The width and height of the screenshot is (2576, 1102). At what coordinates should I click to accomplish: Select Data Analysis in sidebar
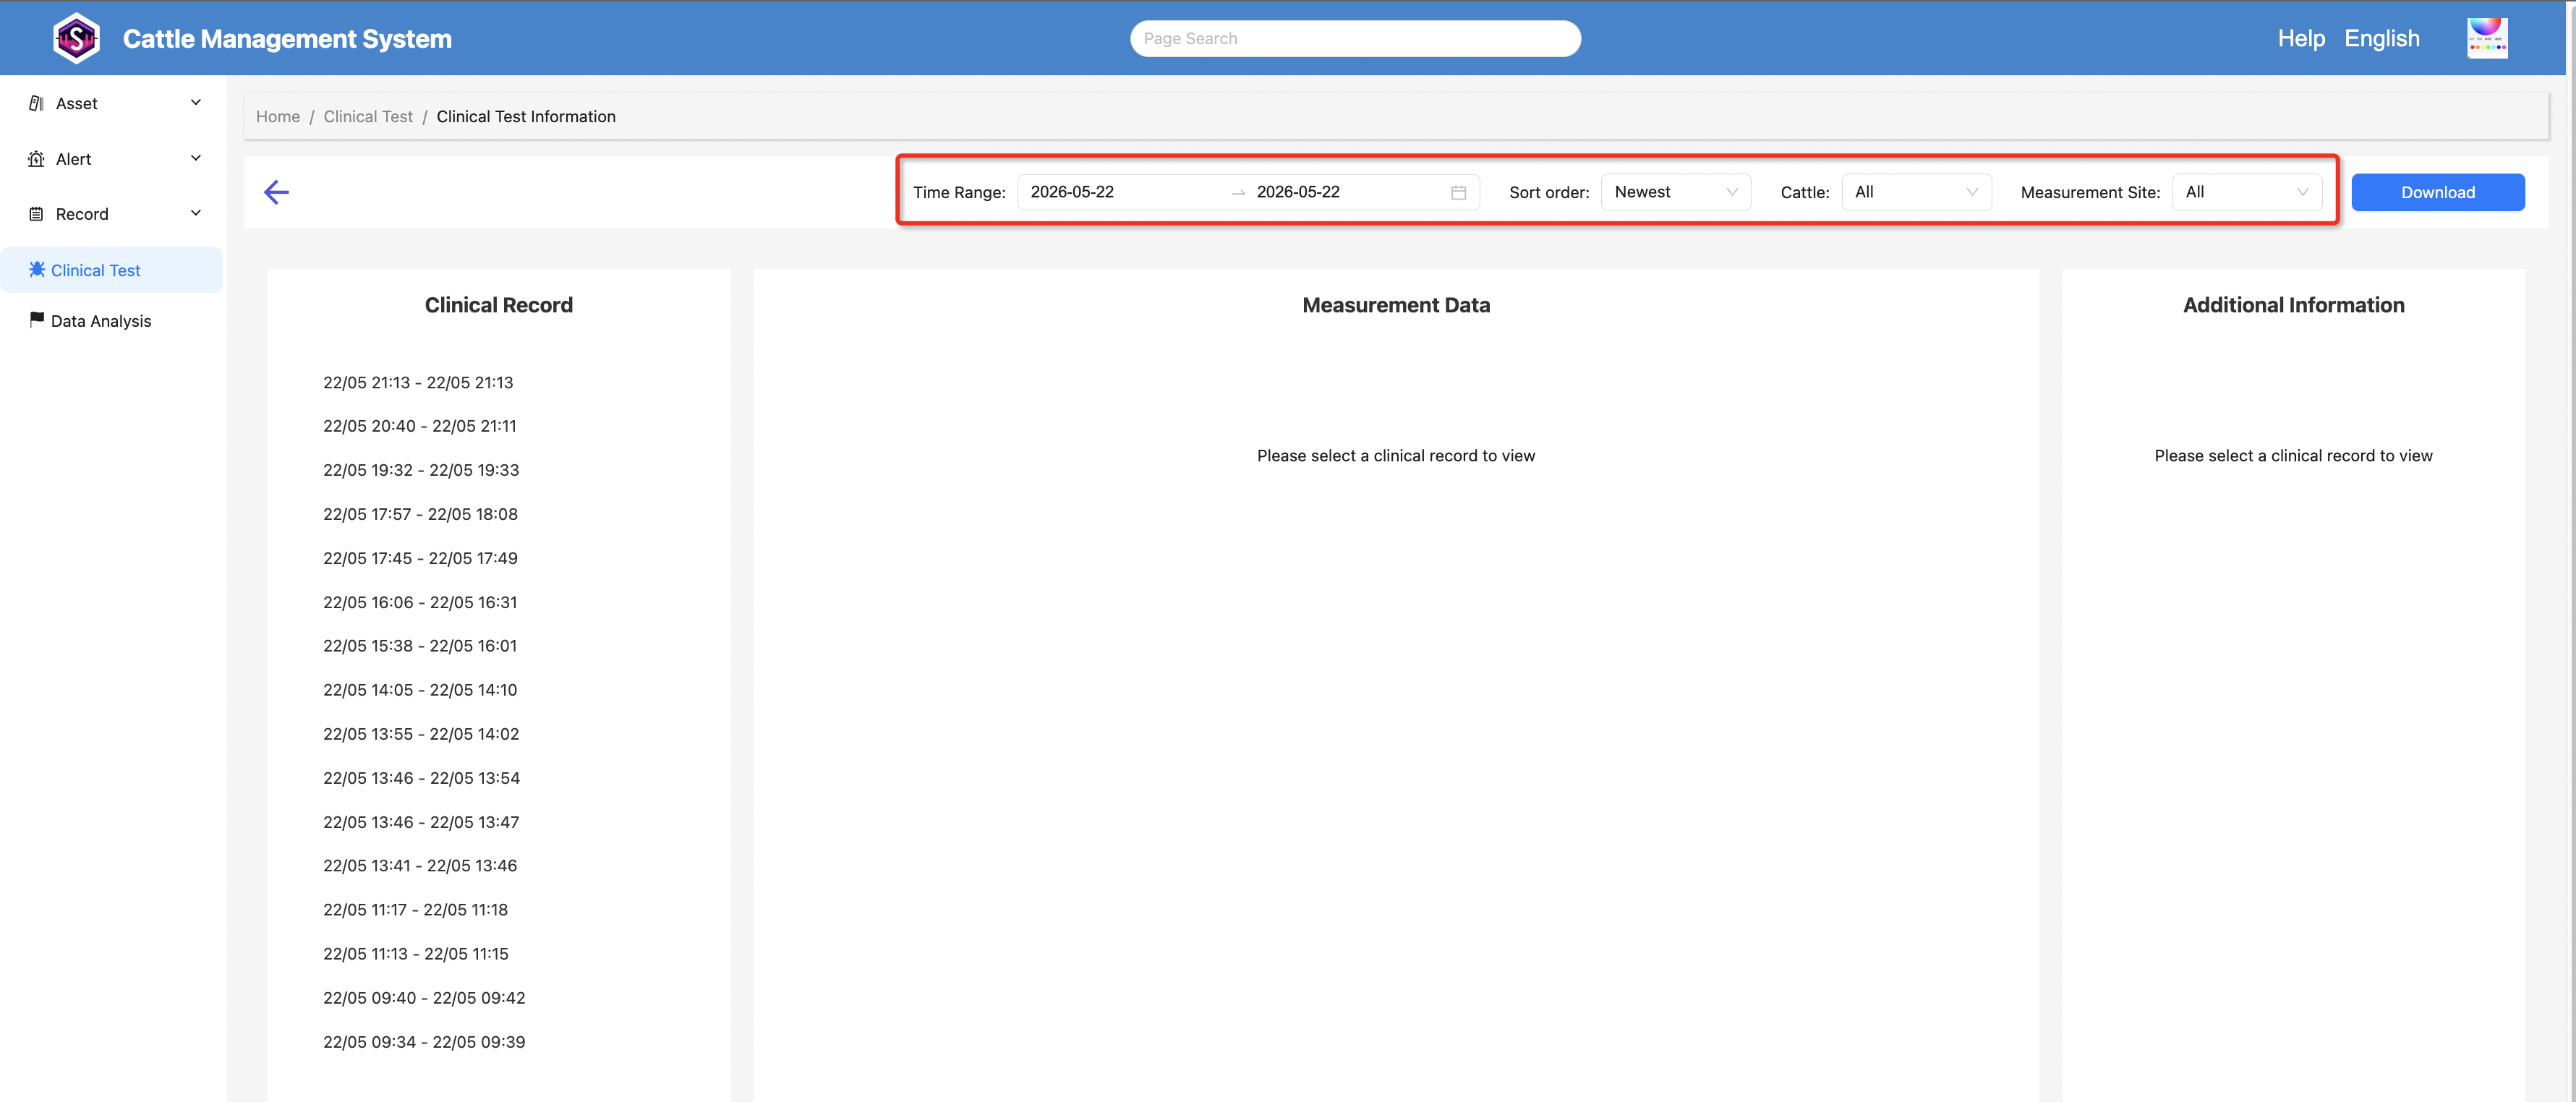pyautogui.click(x=112, y=321)
